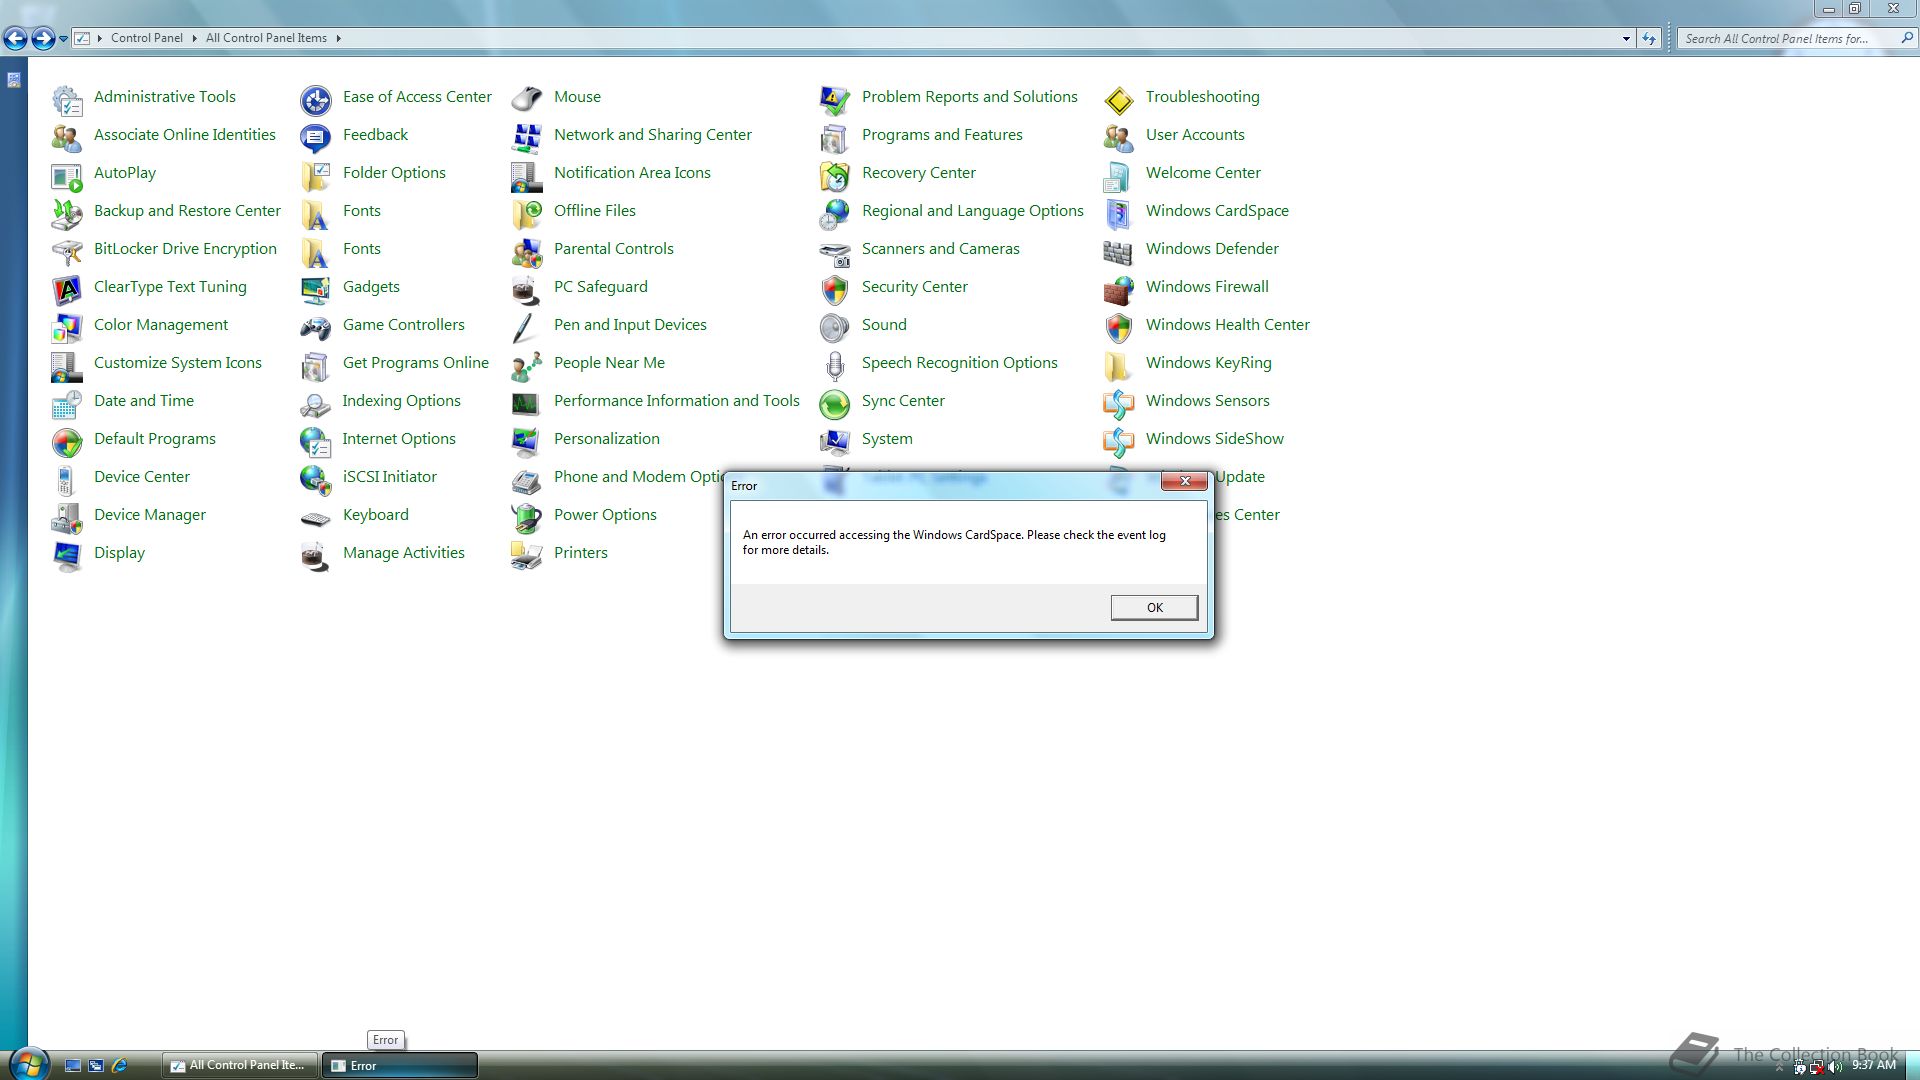
Task: Open the Device Manager icon
Action: coord(67,516)
